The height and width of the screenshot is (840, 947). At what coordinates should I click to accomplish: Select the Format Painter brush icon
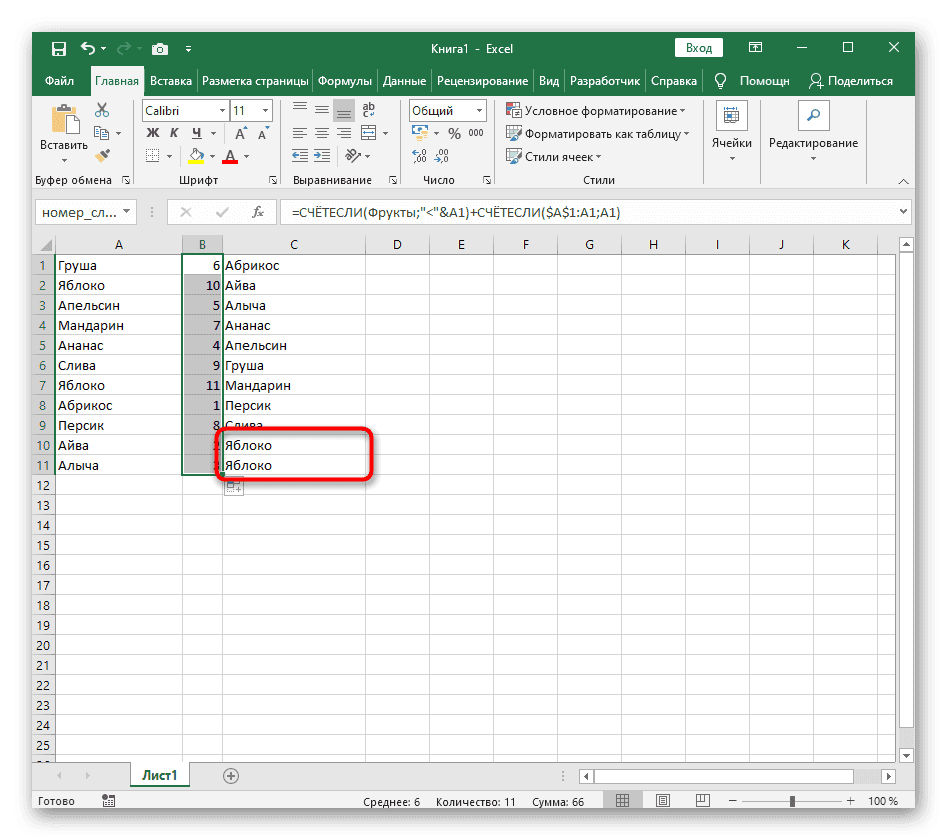tap(101, 155)
